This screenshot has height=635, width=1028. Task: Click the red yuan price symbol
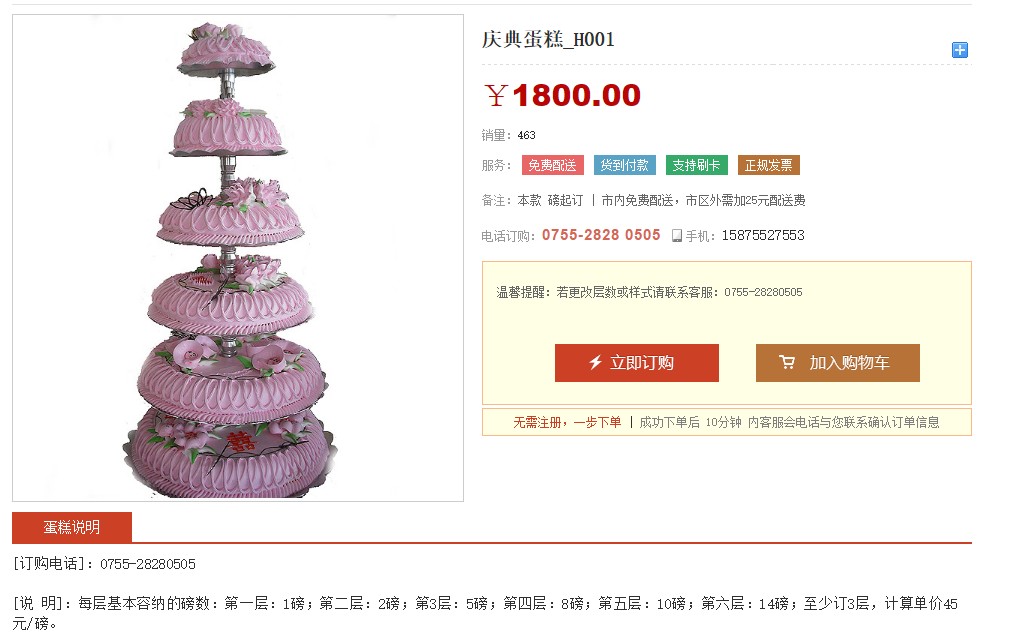tap(496, 96)
